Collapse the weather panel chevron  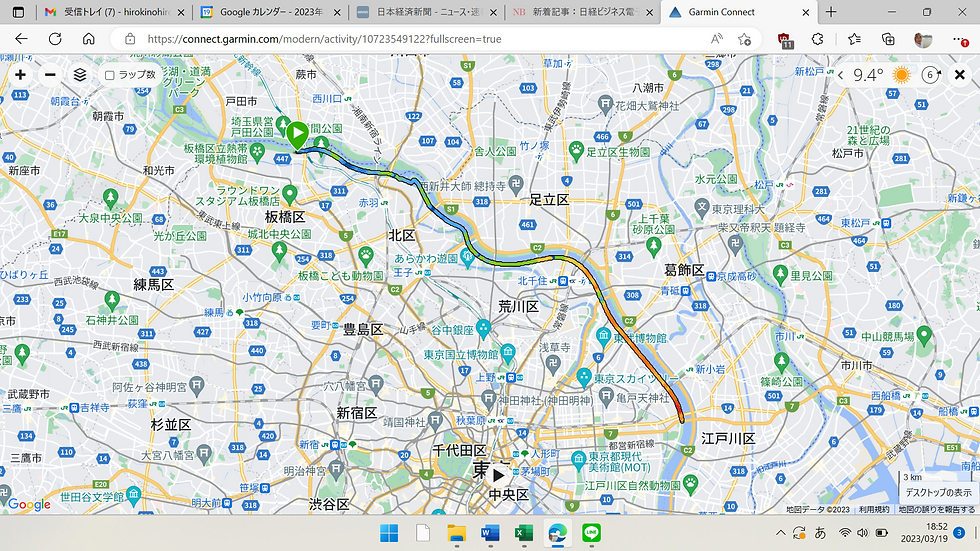pyautogui.click(x=841, y=75)
